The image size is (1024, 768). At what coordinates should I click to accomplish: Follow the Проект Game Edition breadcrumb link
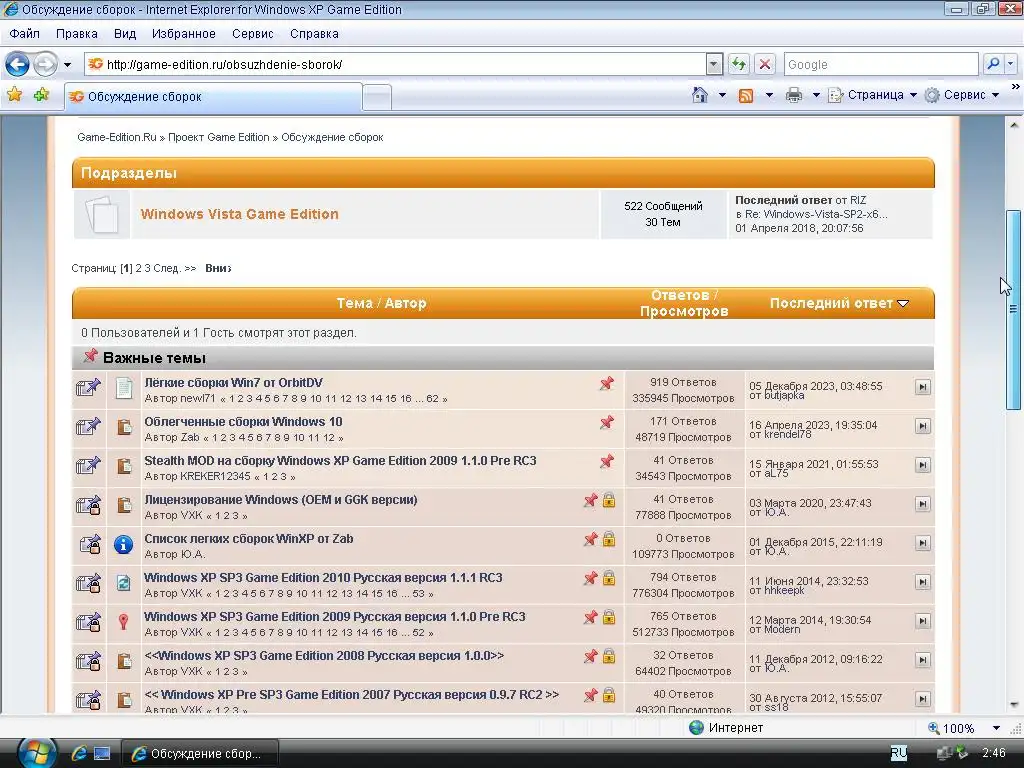219,137
